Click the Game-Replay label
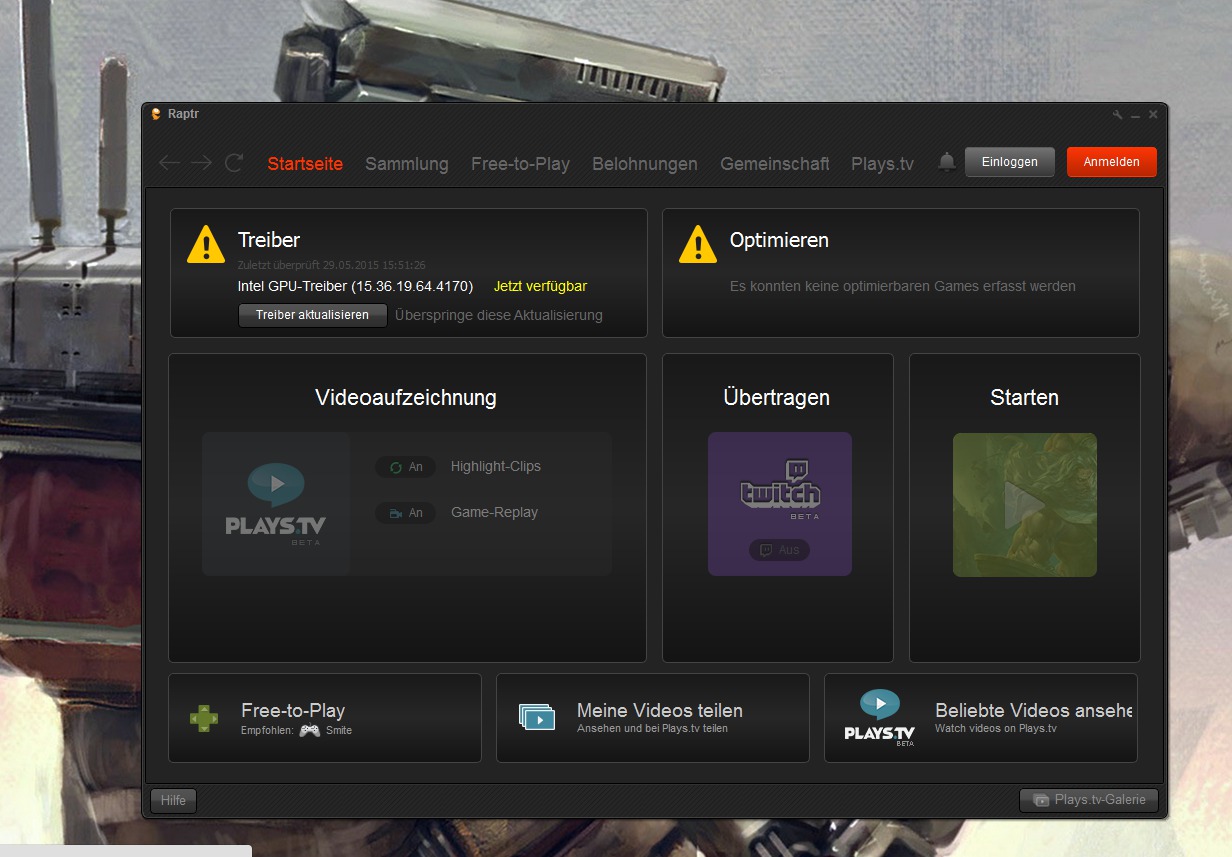Viewport: 1232px width, 857px height. (x=495, y=513)
